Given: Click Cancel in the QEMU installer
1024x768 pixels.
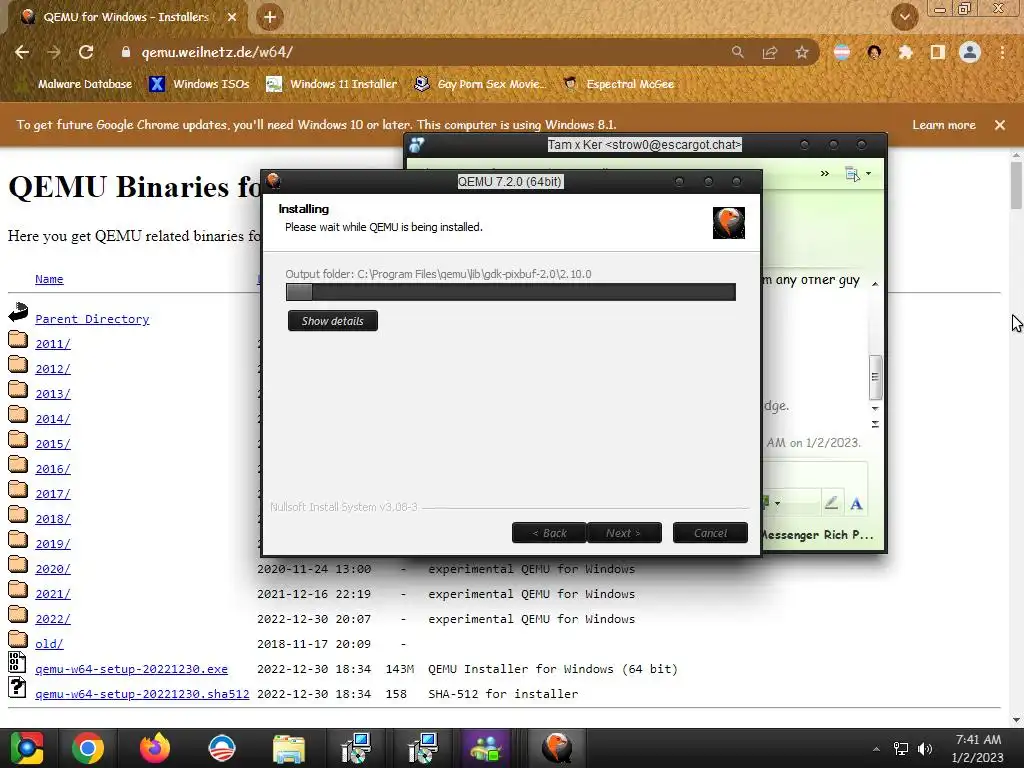Looking at the screenshot, I should coord(710,533).
